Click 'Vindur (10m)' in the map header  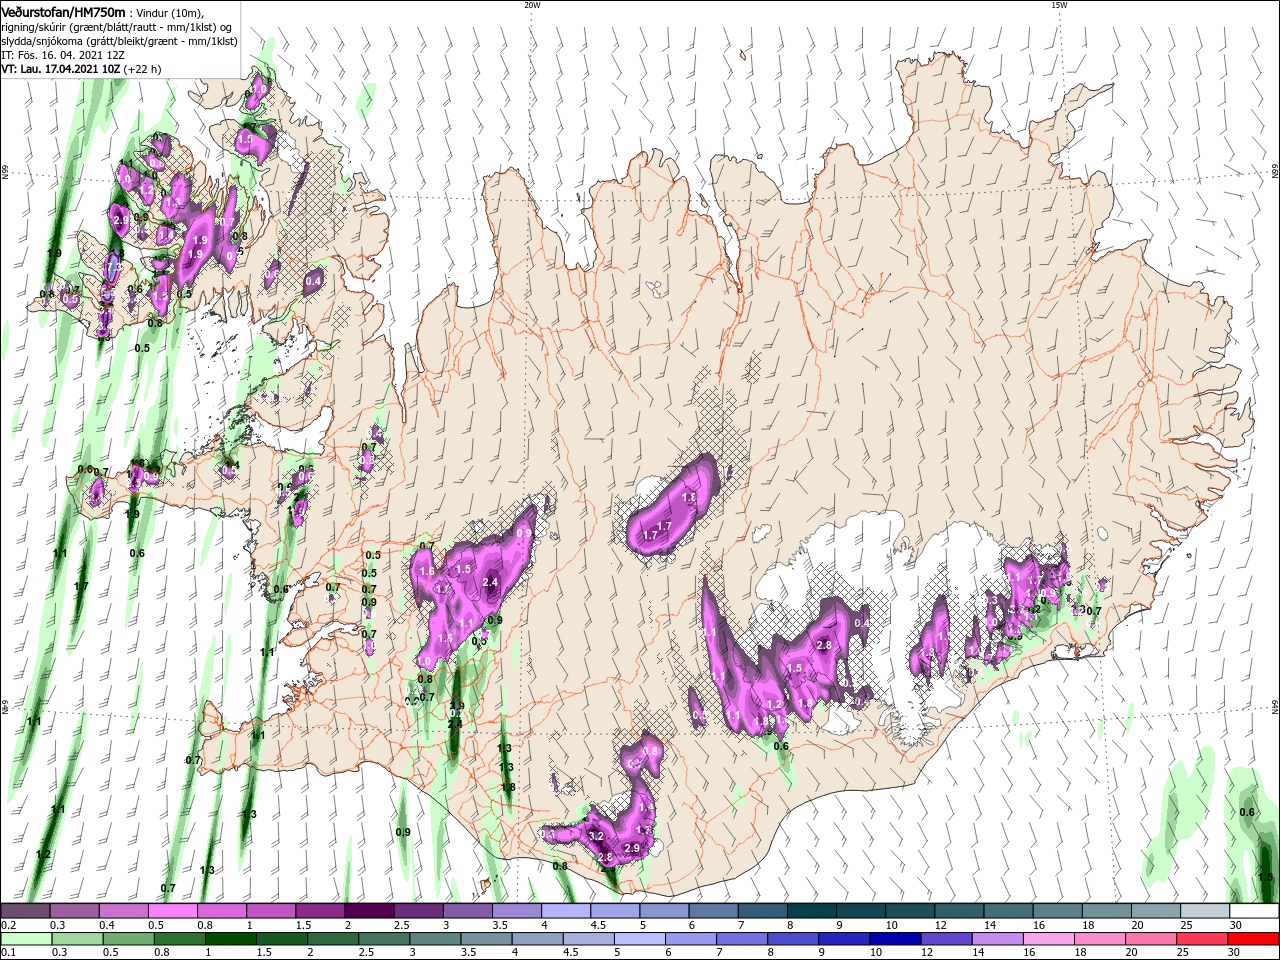pos(170,12)
